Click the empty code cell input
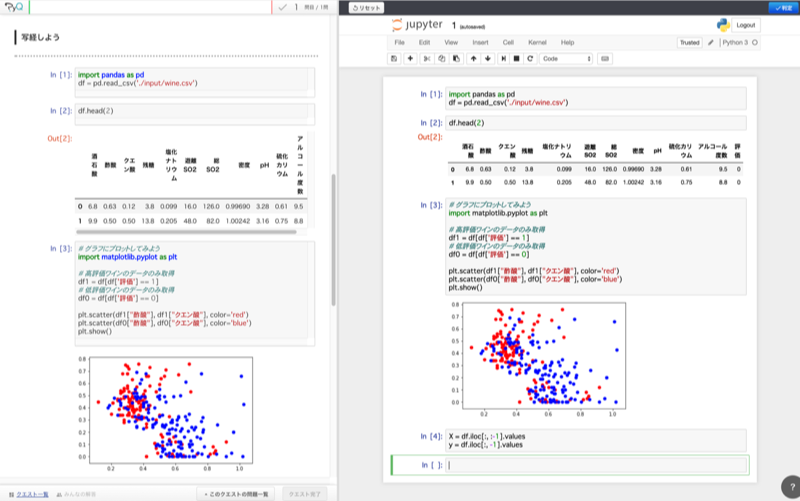 (x=595, y=465)
